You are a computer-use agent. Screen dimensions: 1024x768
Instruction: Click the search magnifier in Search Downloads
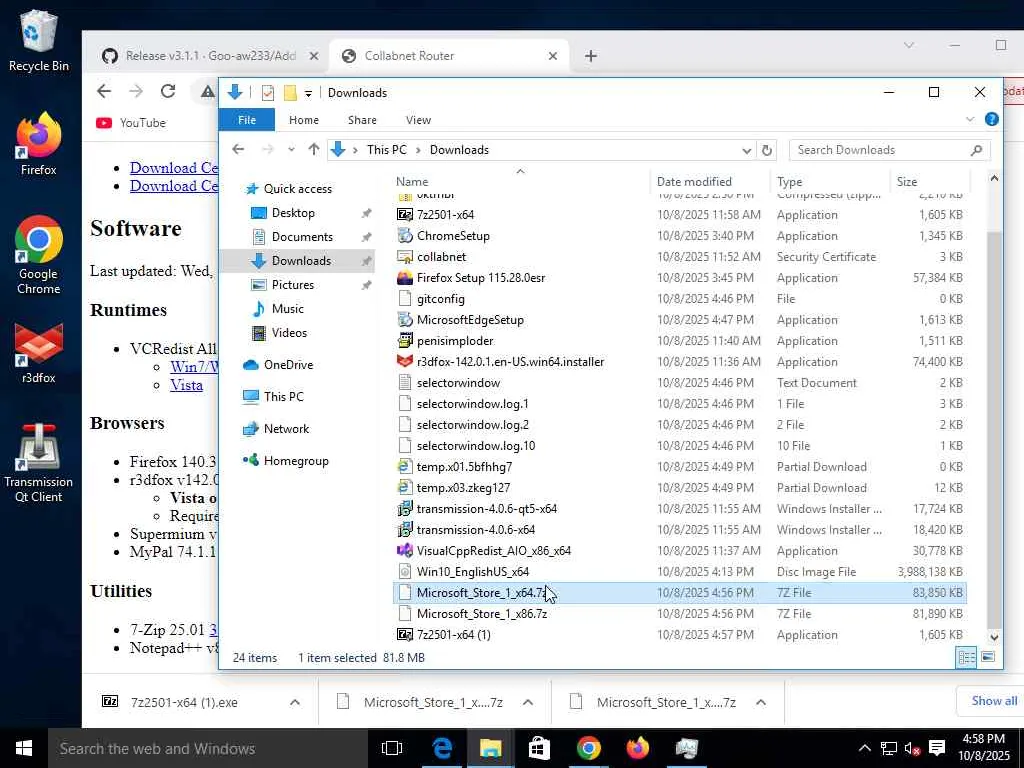(976, 150)
